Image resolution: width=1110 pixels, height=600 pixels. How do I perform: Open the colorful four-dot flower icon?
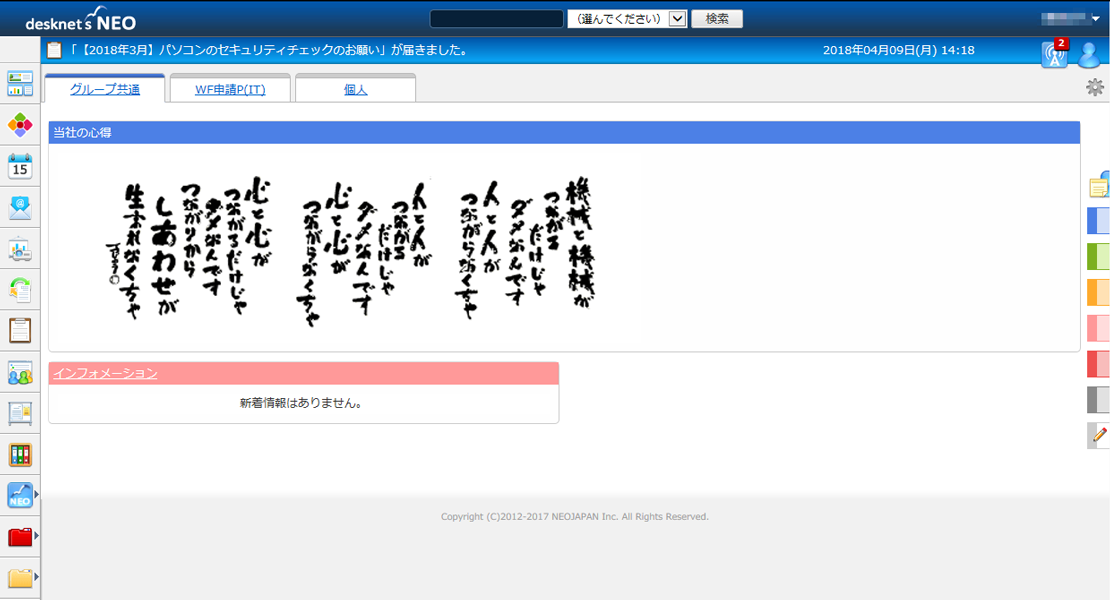tap(20, 125)
